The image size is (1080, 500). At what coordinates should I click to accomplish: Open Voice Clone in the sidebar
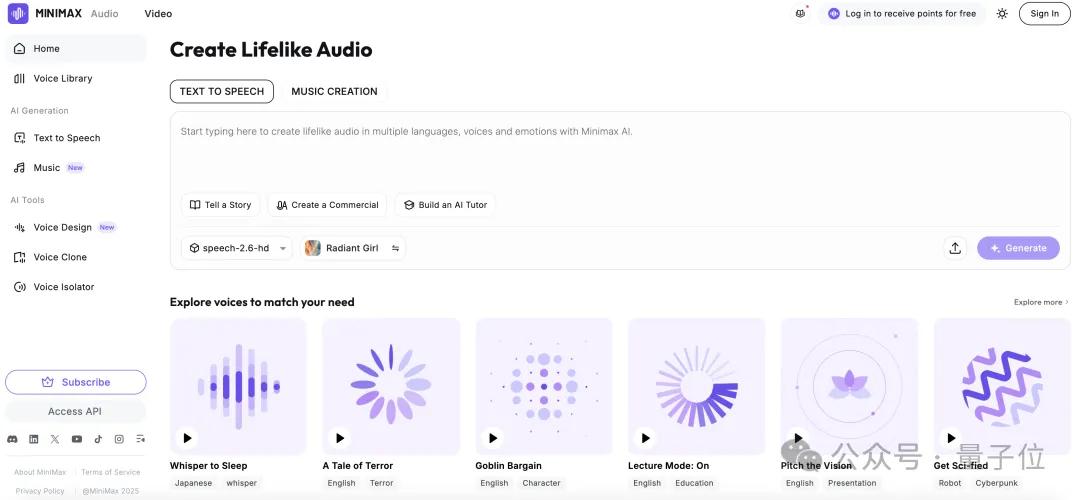[x=60, y=257]
